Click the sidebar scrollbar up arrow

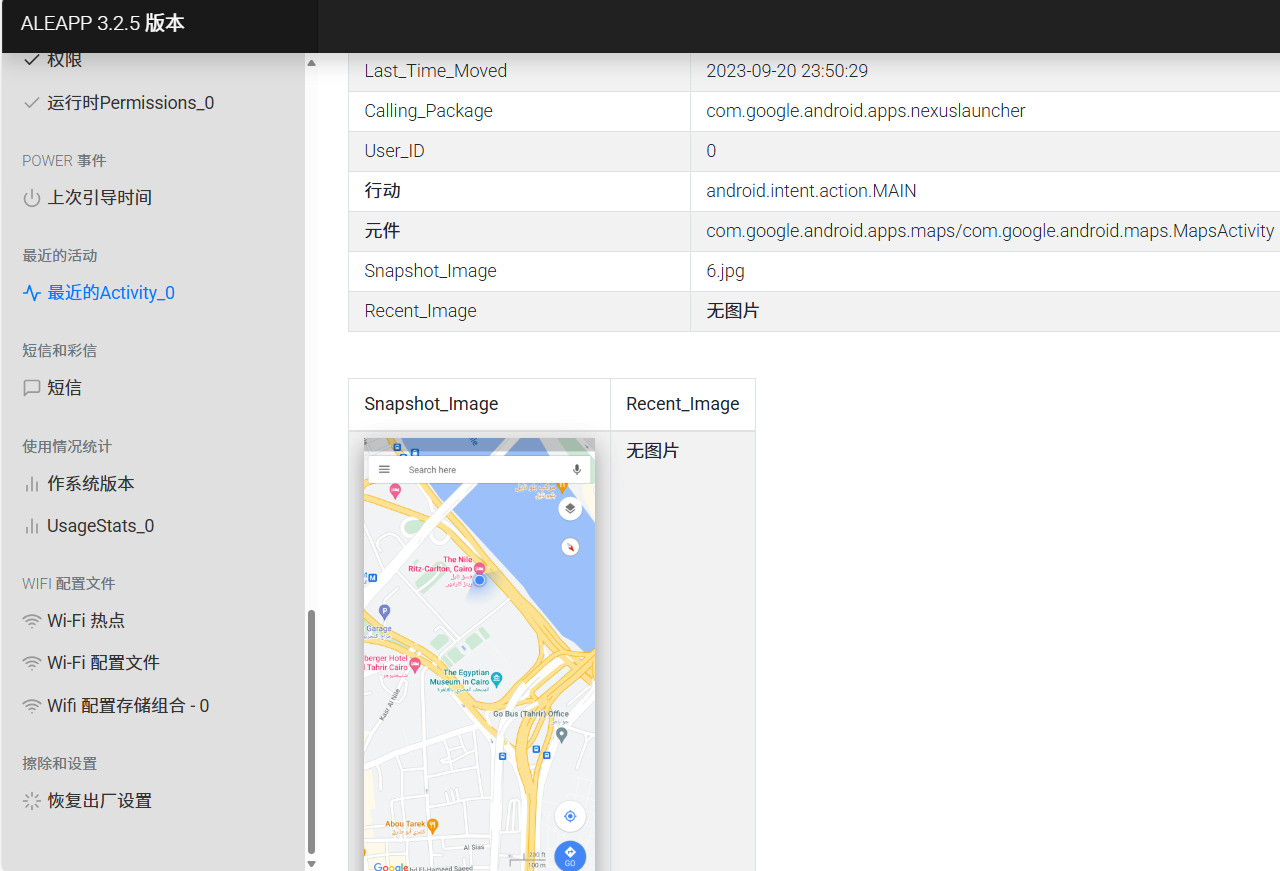(x=311, y=63)
